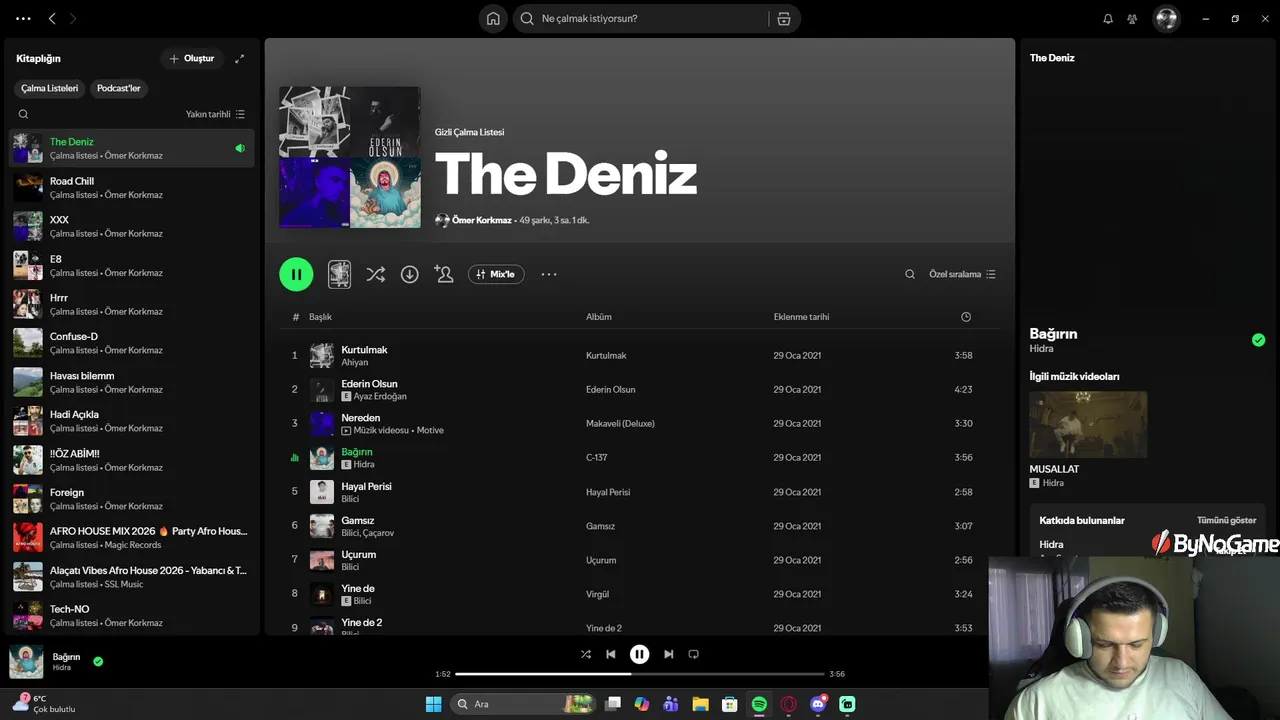Click Oluştur to create a playlist
The width and height of the screenshot is (1280, 720).
point(191,59)
